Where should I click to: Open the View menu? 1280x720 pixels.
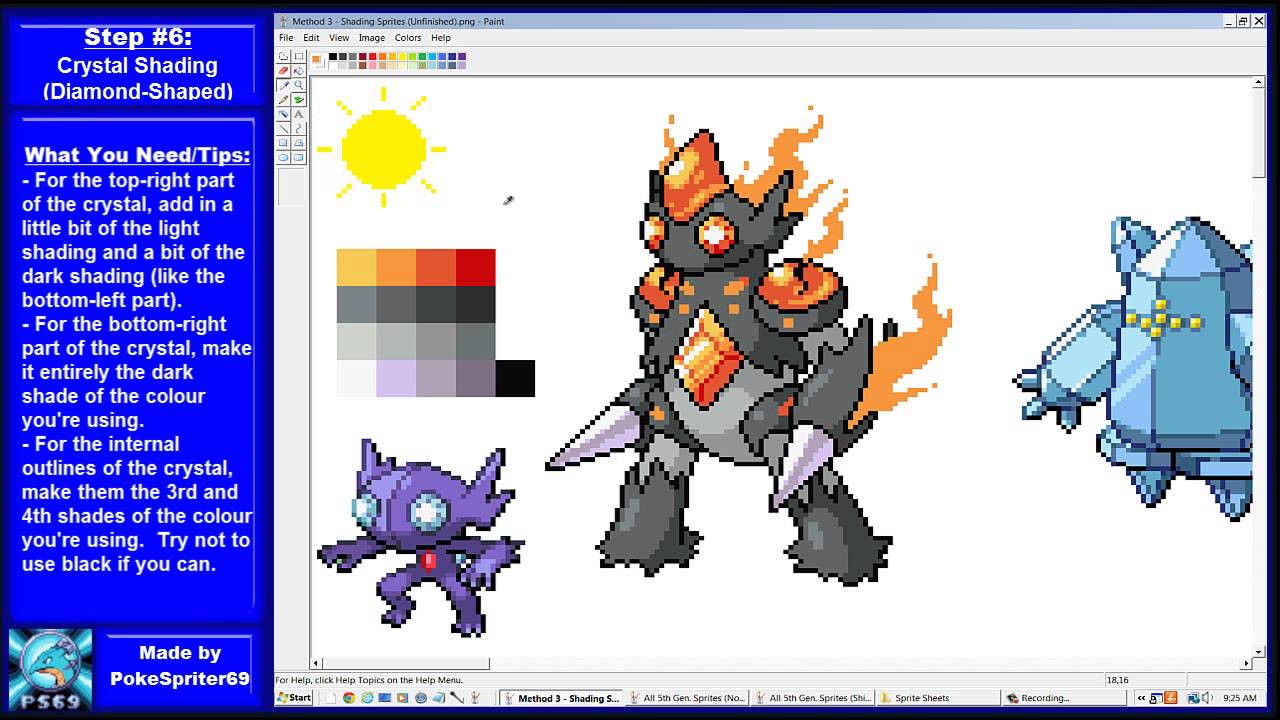pyautogui.click(x=339, y=38)
